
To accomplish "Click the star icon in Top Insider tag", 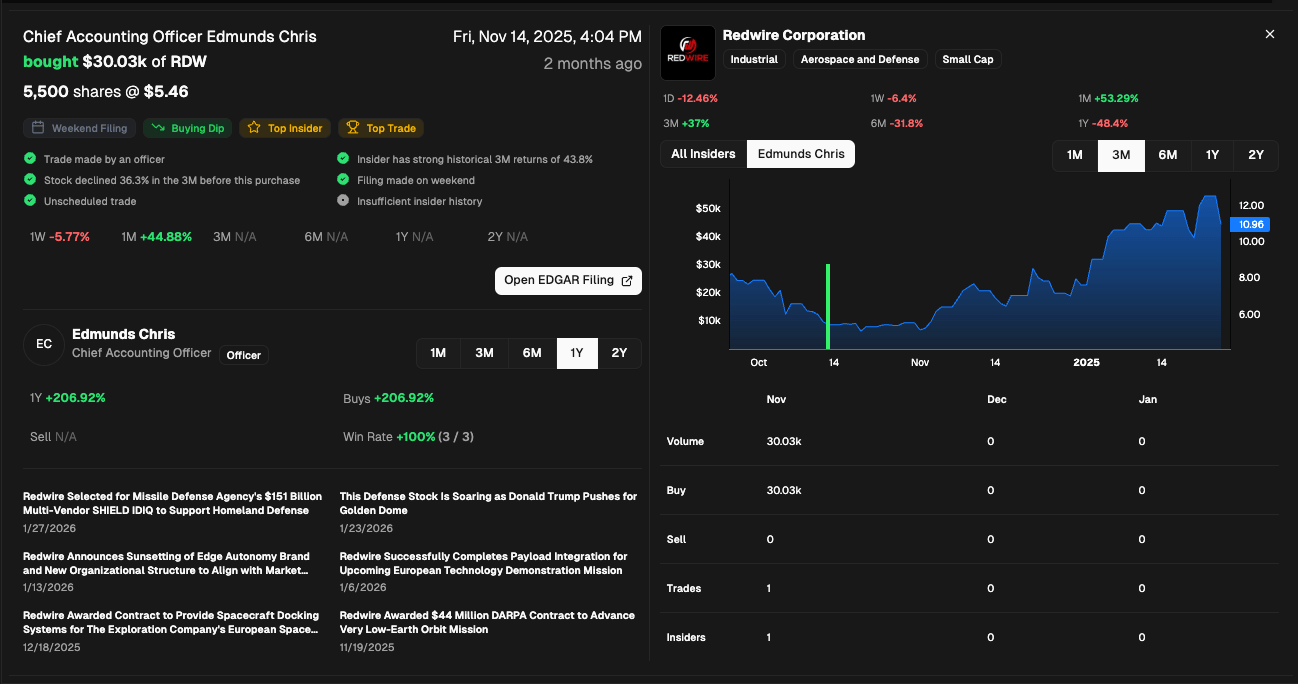I will point(254,128).
